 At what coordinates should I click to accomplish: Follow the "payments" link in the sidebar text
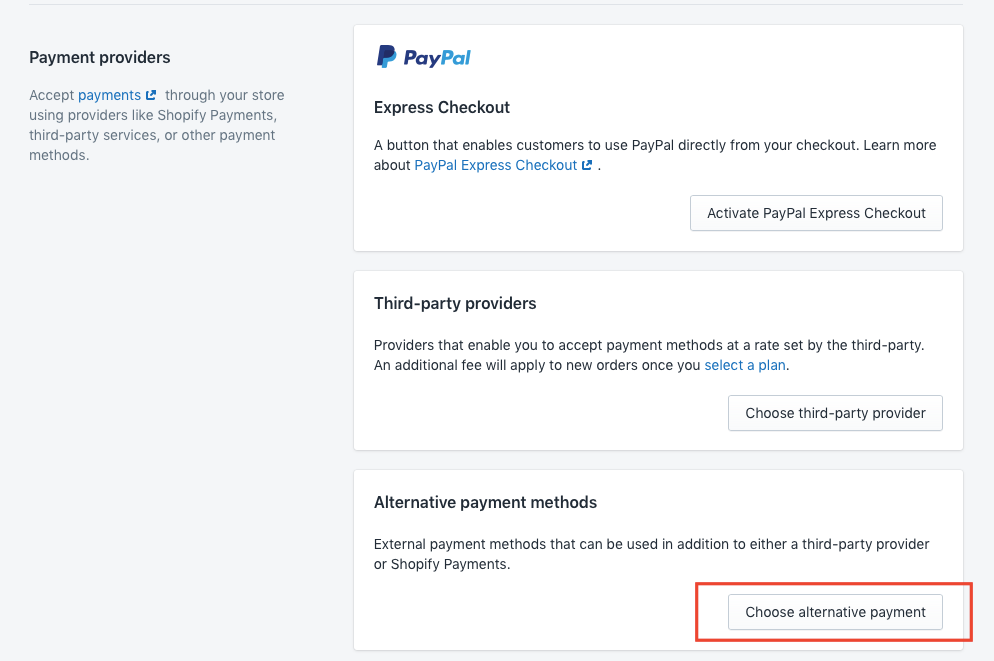[109, 95]
